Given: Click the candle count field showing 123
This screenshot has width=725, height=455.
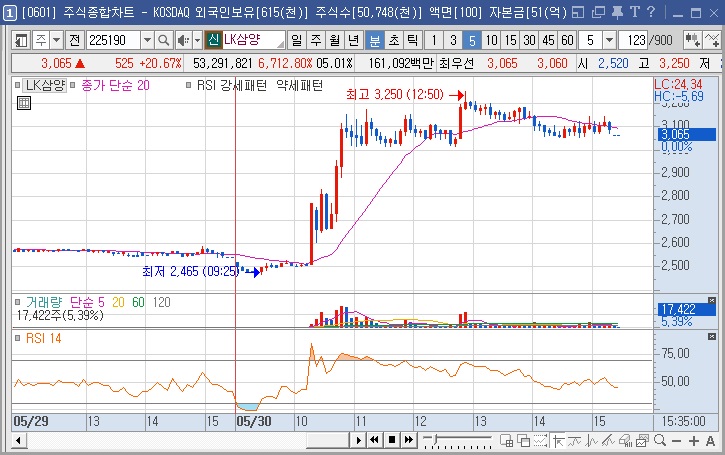Looking at the screenshot, I should (x=633, y=40).
